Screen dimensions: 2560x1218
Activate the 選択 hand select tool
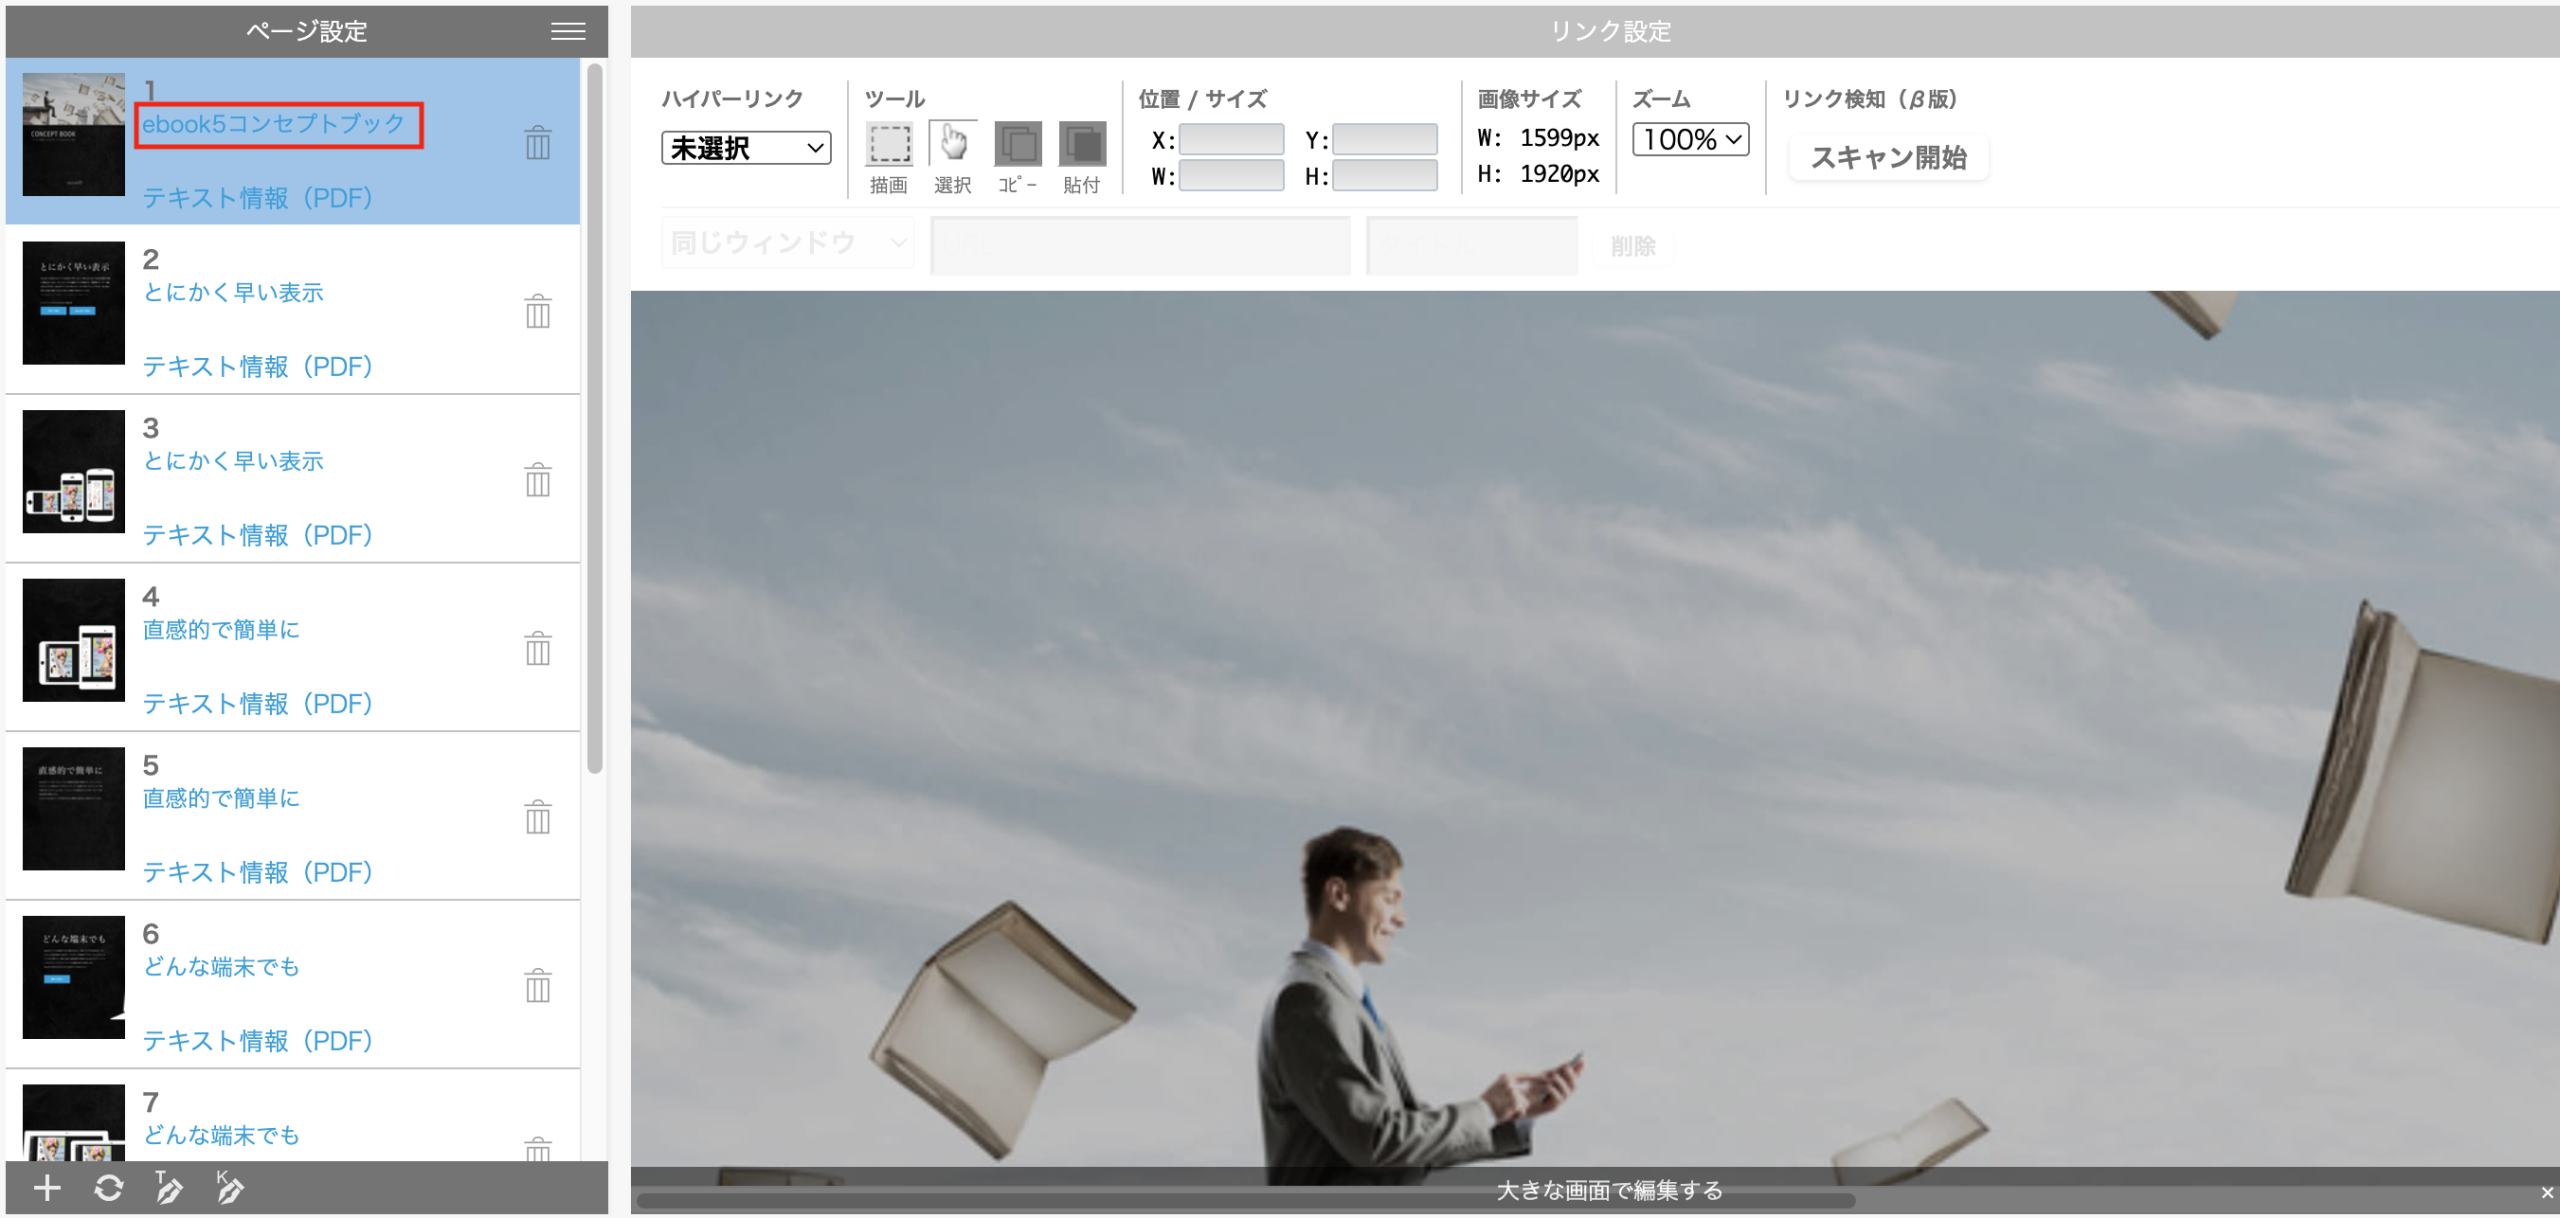(953, 144)
